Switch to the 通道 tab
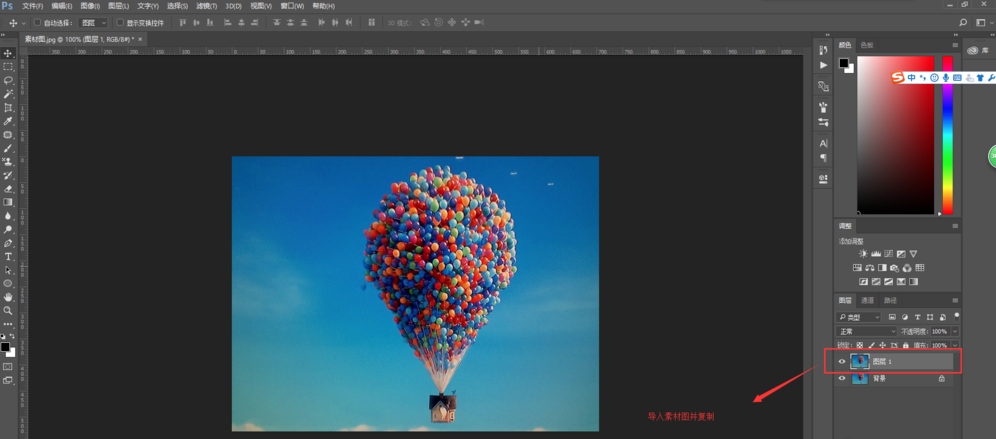The width and height of the screenshot is (996, 439). (867, 300)
